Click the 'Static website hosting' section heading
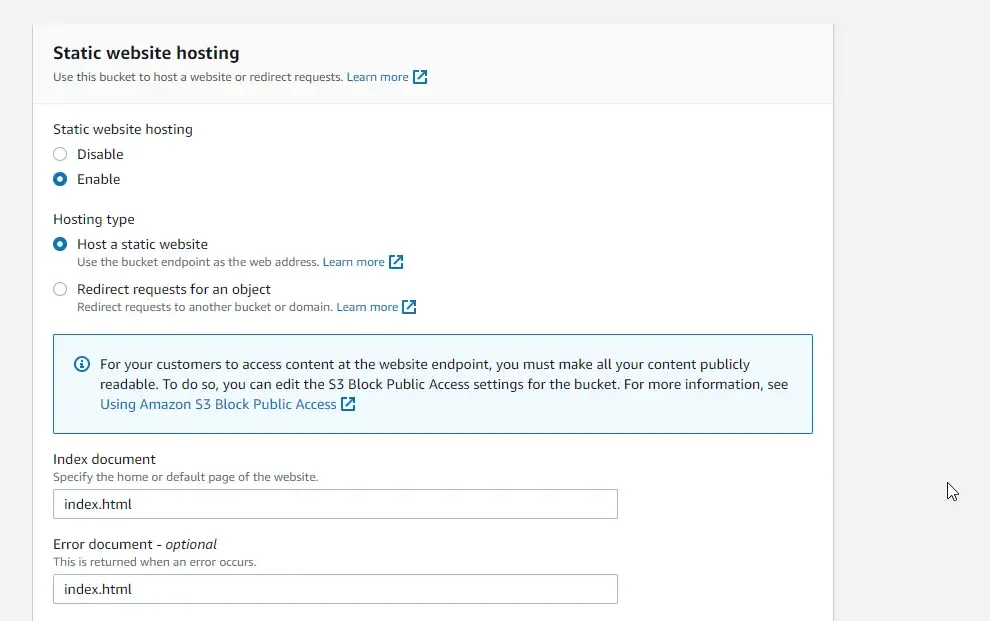990x621 pixels. tap(145, 52)
